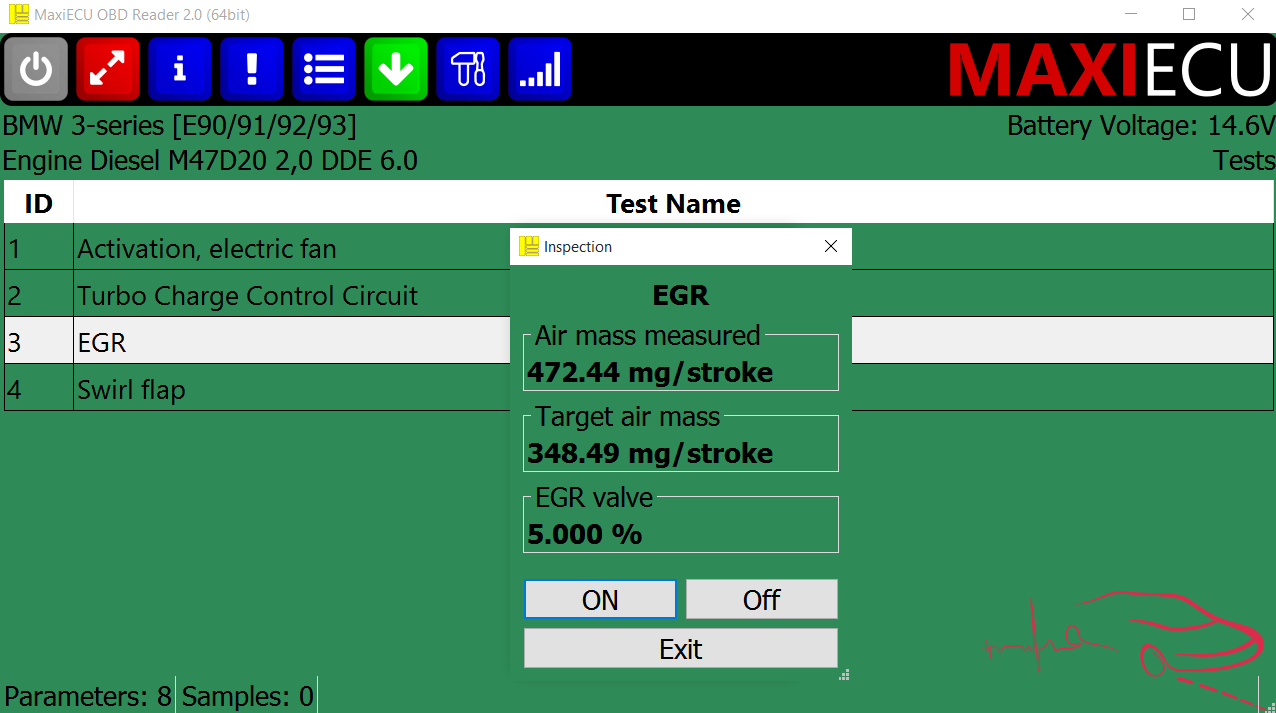Select the Turbo Charge Control Circuit test
The image size is (1276, 713).
[639, 295]
